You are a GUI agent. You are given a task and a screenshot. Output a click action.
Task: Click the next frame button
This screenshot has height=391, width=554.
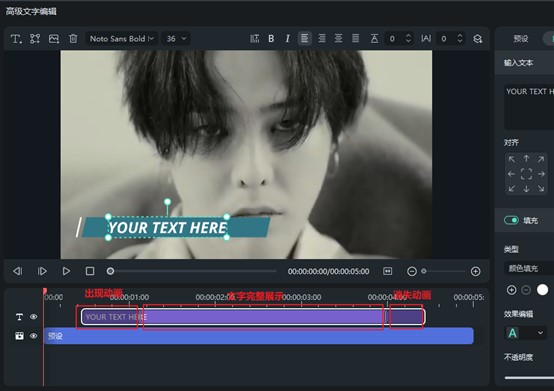[42, 271]
